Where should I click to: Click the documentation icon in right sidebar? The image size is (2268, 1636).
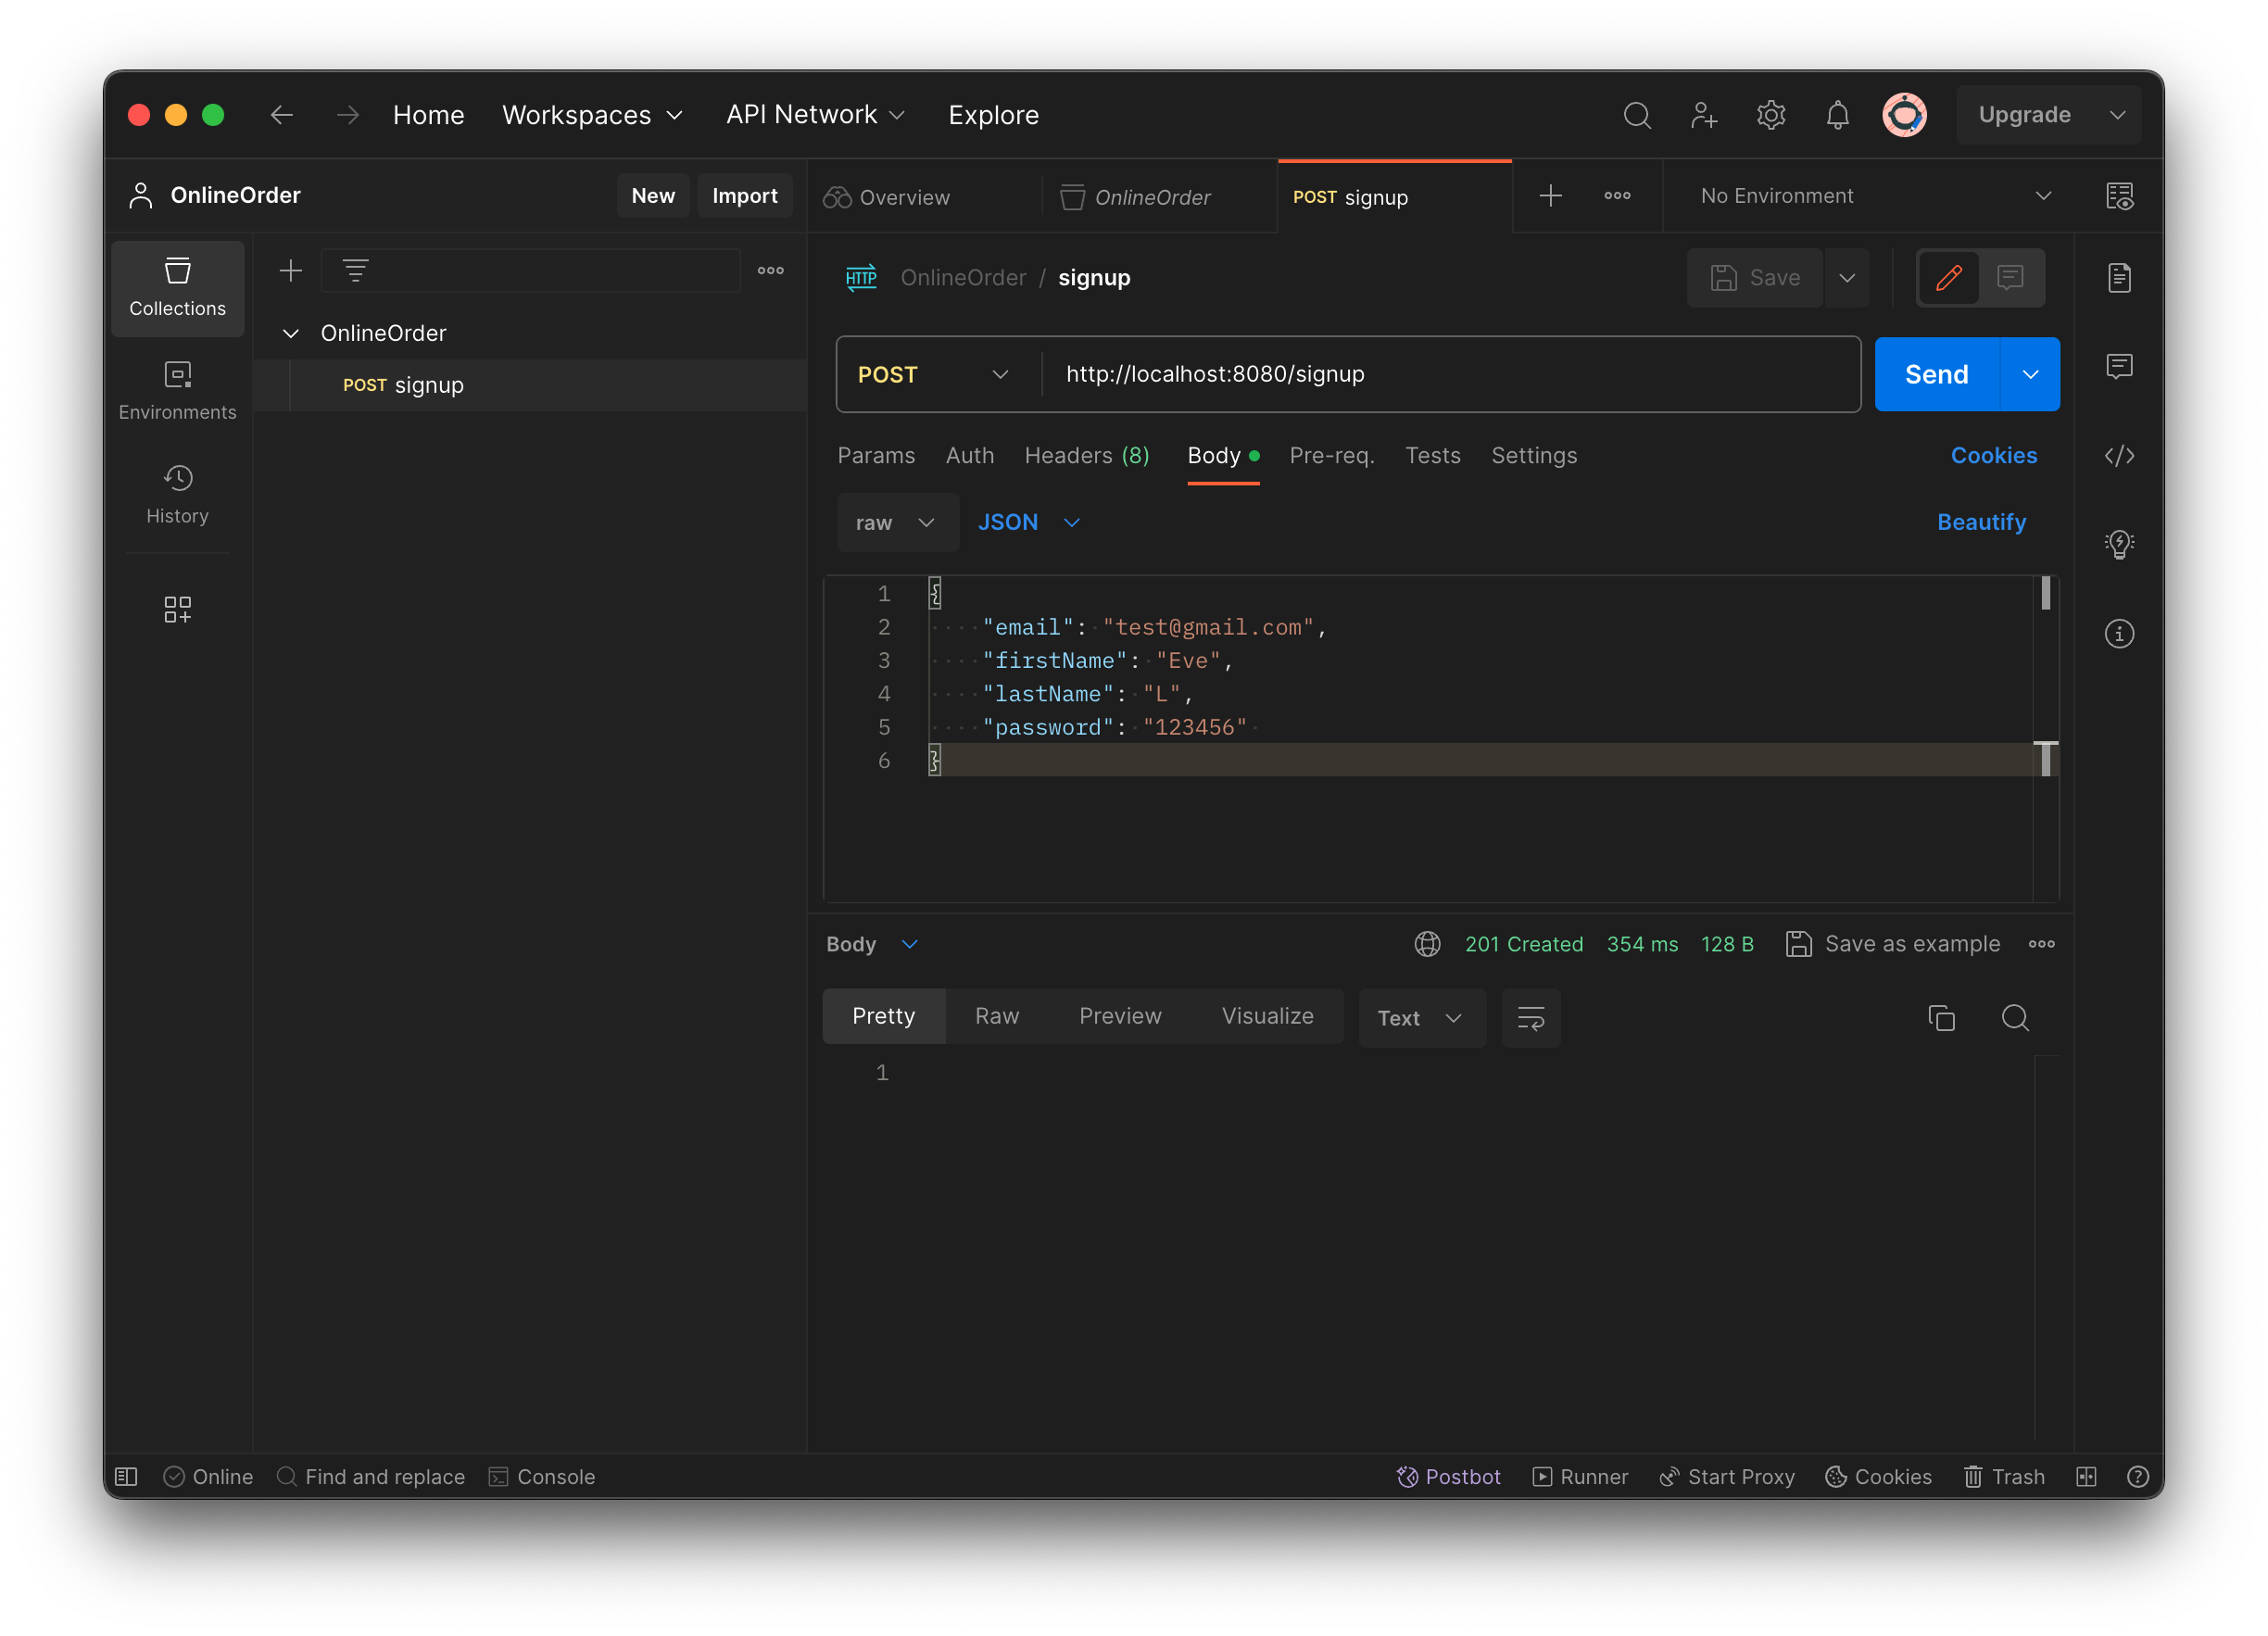pyautogui.click(x=2118, y=278)
